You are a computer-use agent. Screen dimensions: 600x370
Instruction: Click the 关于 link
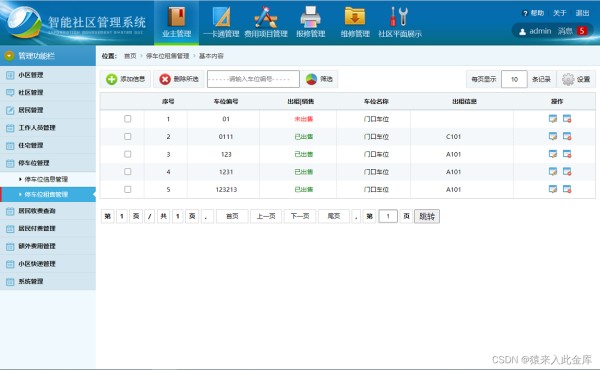(559, 13)
